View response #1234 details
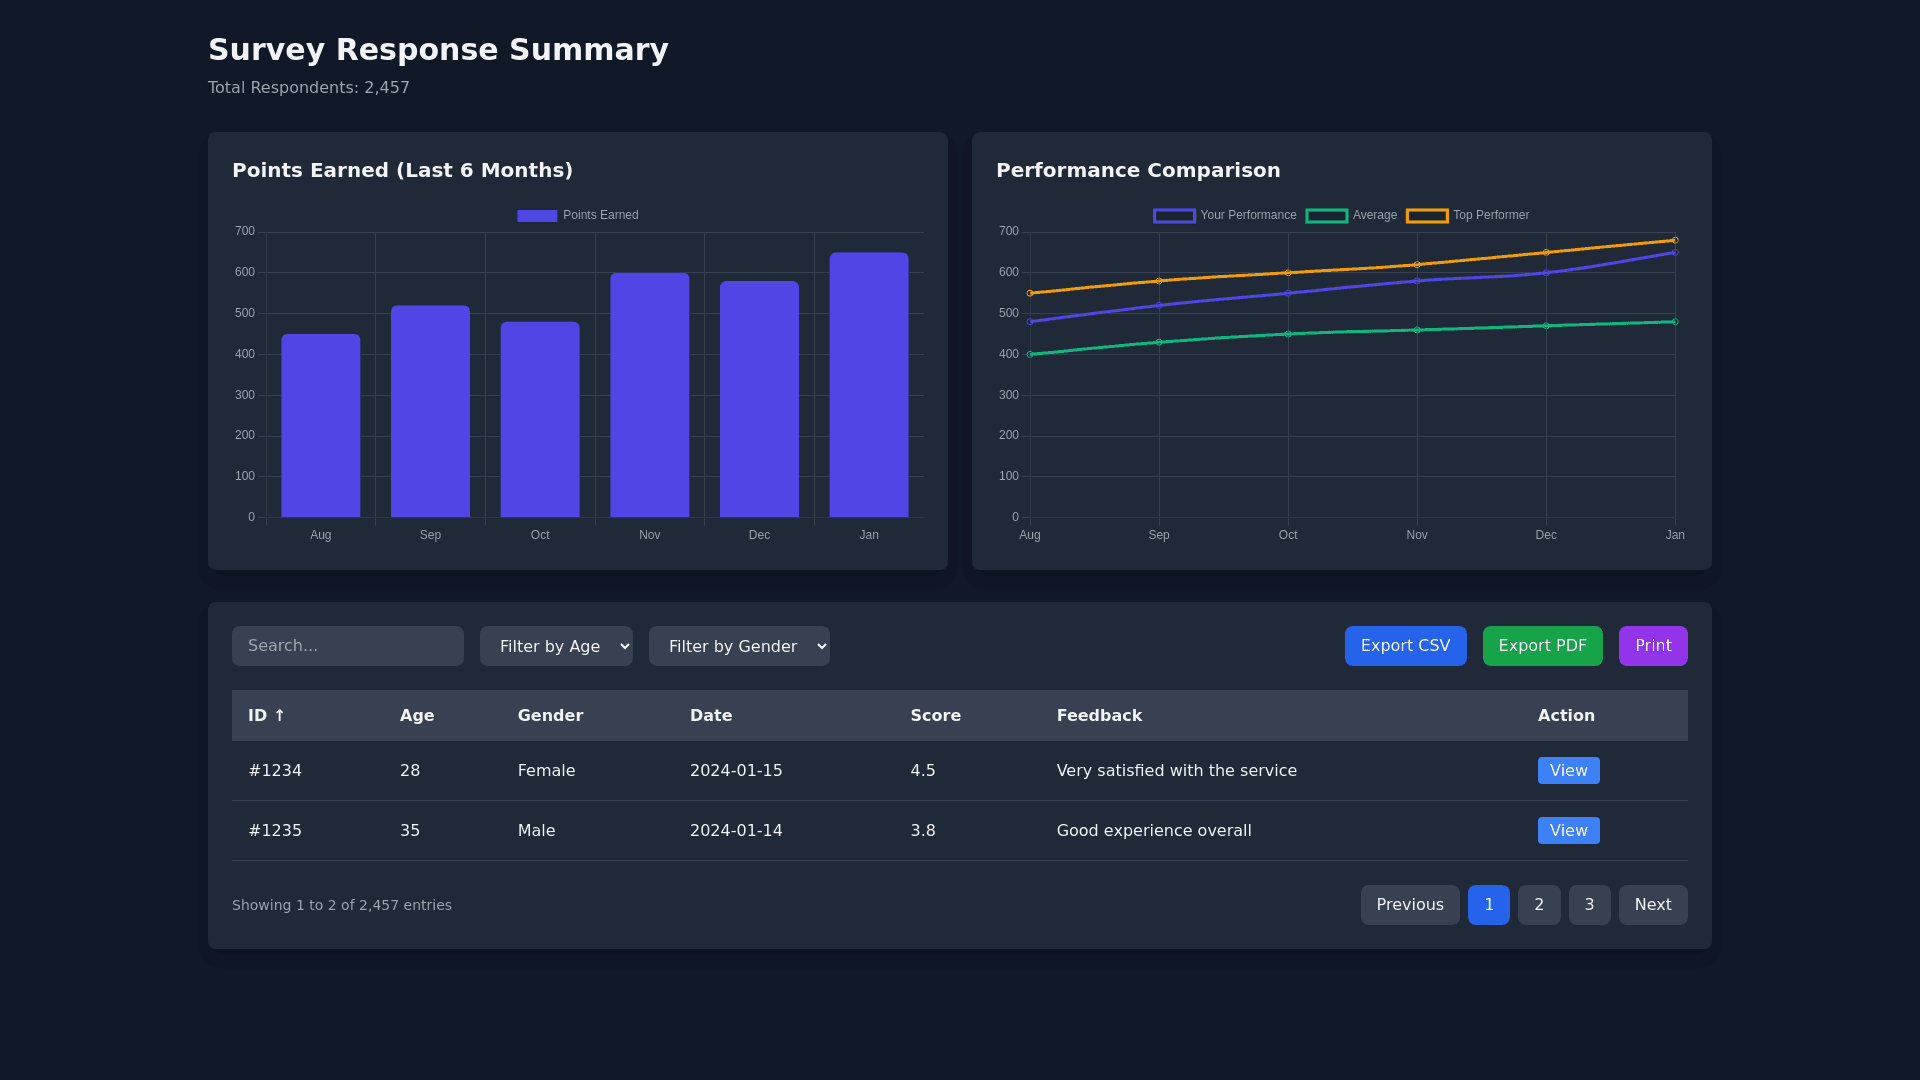The image size is (1920, 1080). (x=1568, y=771)
